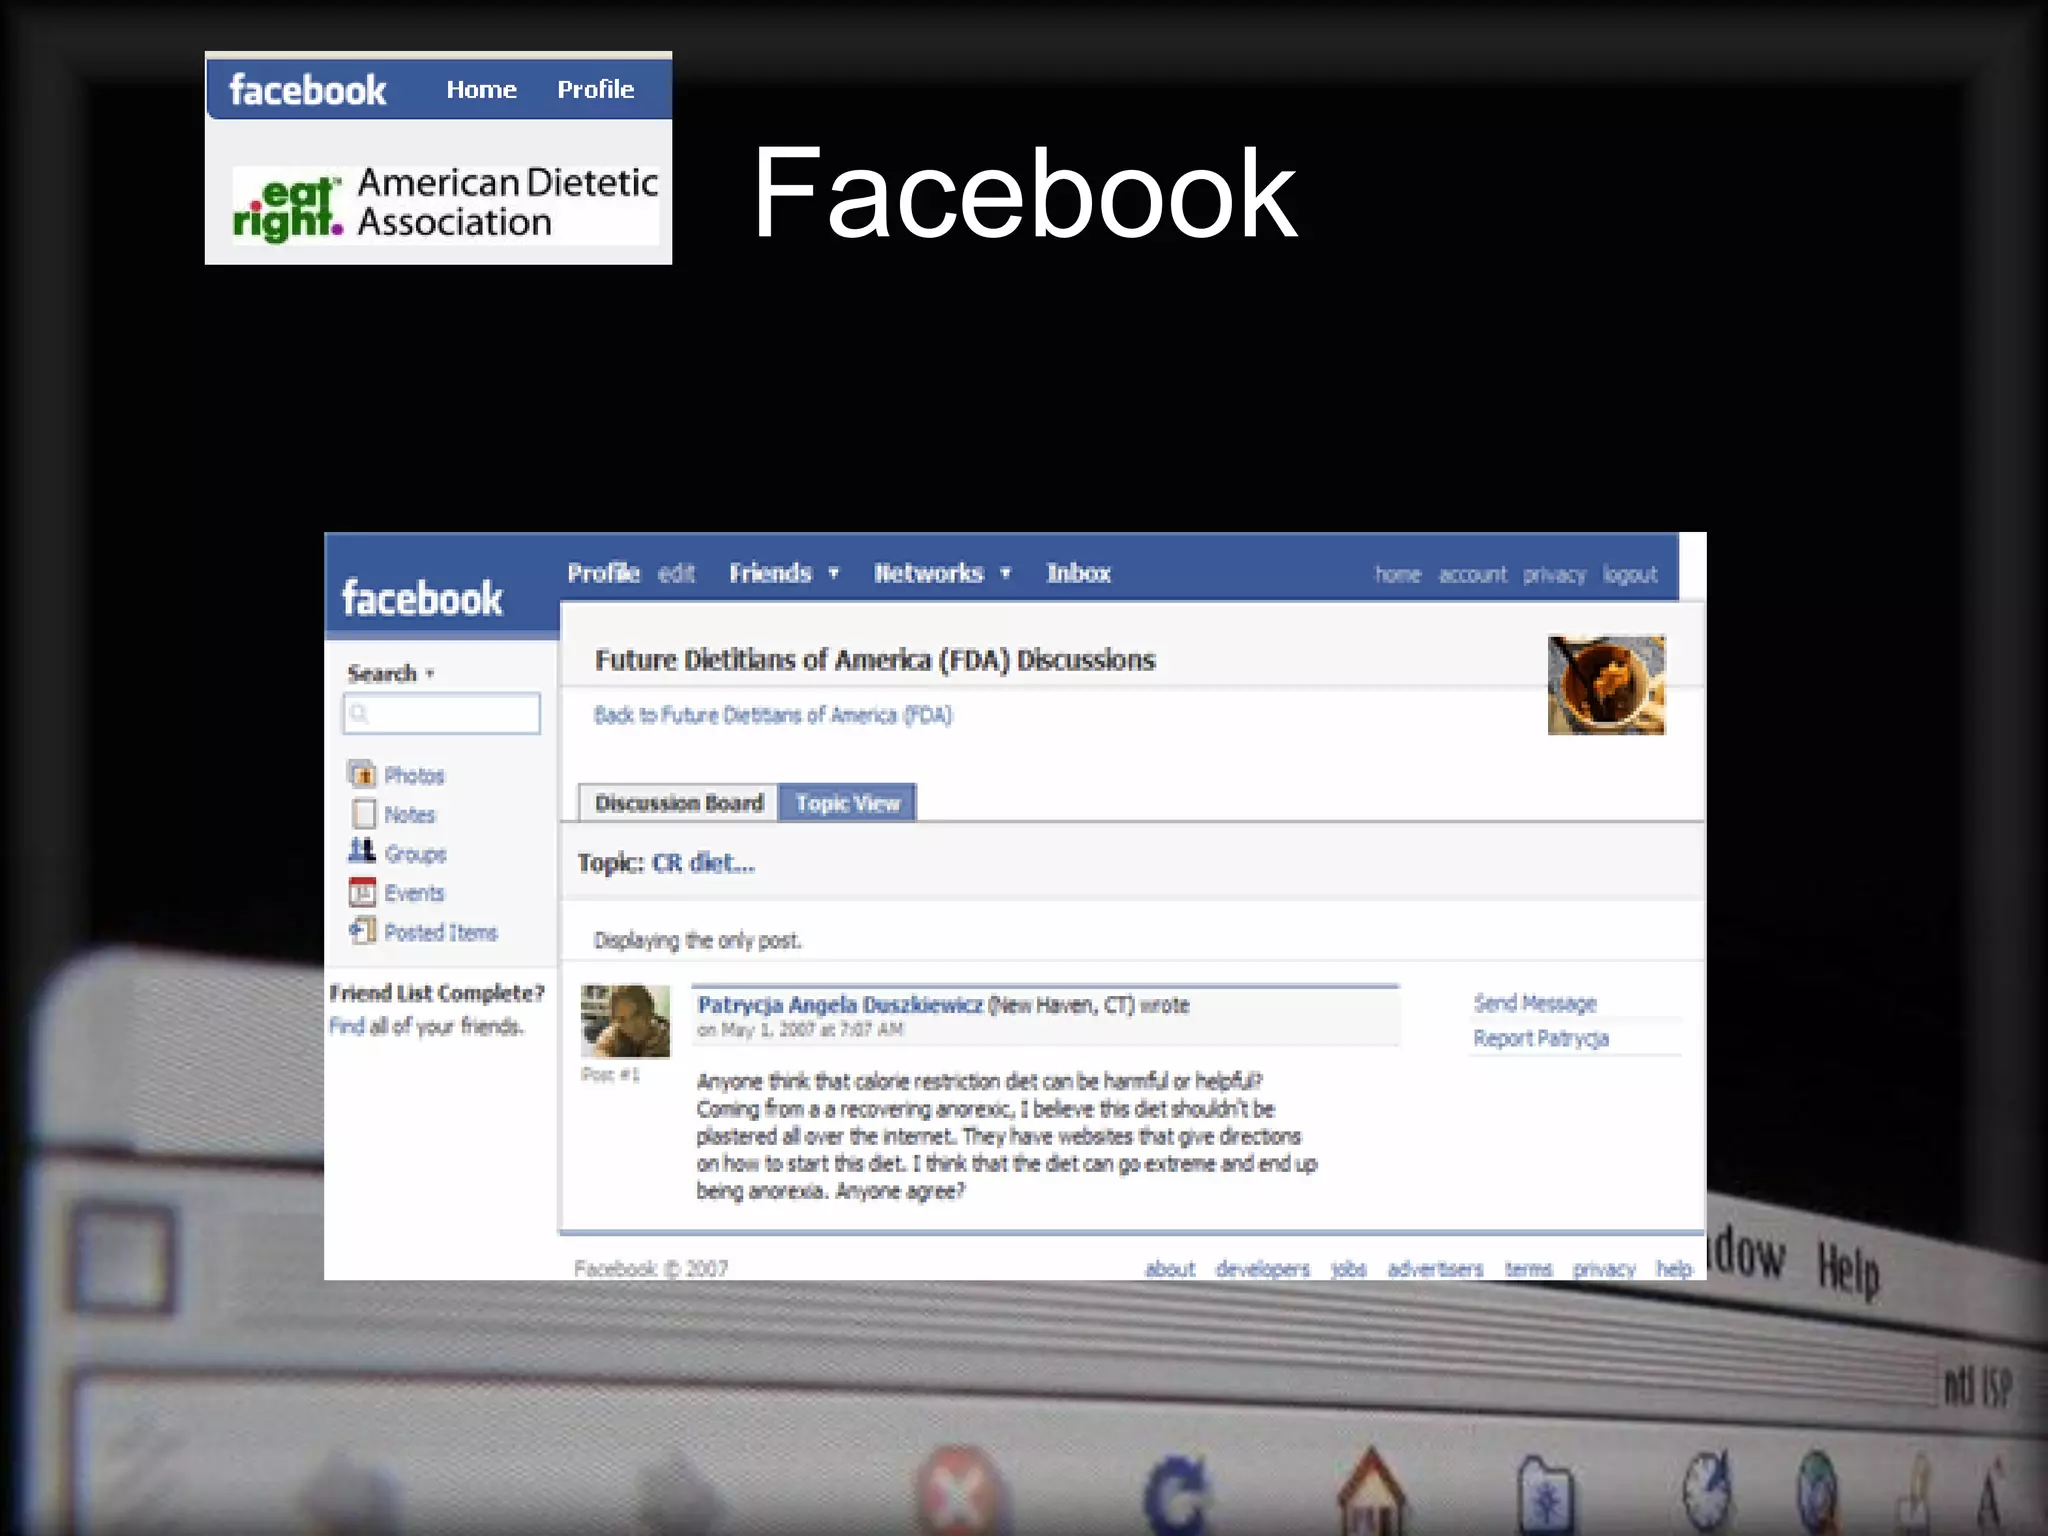Click the Notes sidebar icon
Image resolution: width=2048 pixels, height=1536 pixels.
[363, 813]
